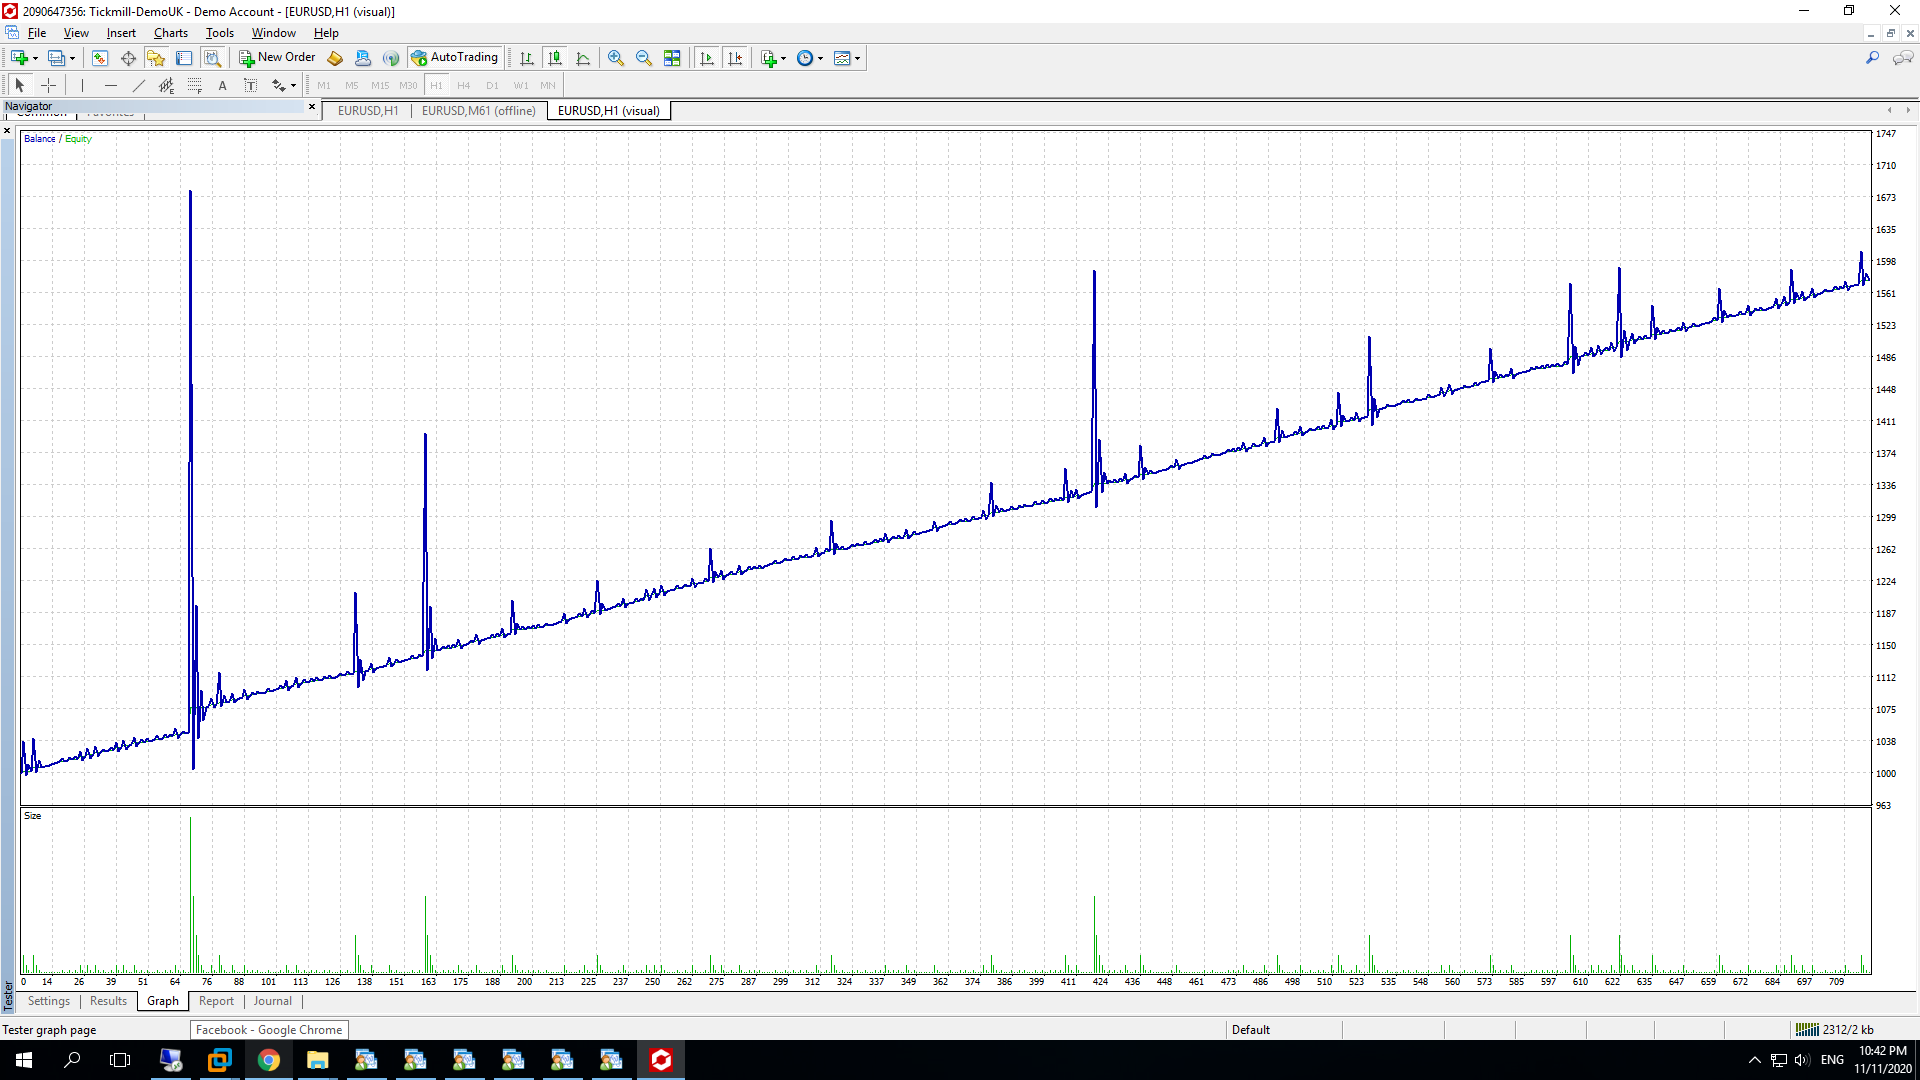Expand the Periodicity clock dropdown arrow
Screen dimensions: 1920x1080
point(821,58)
